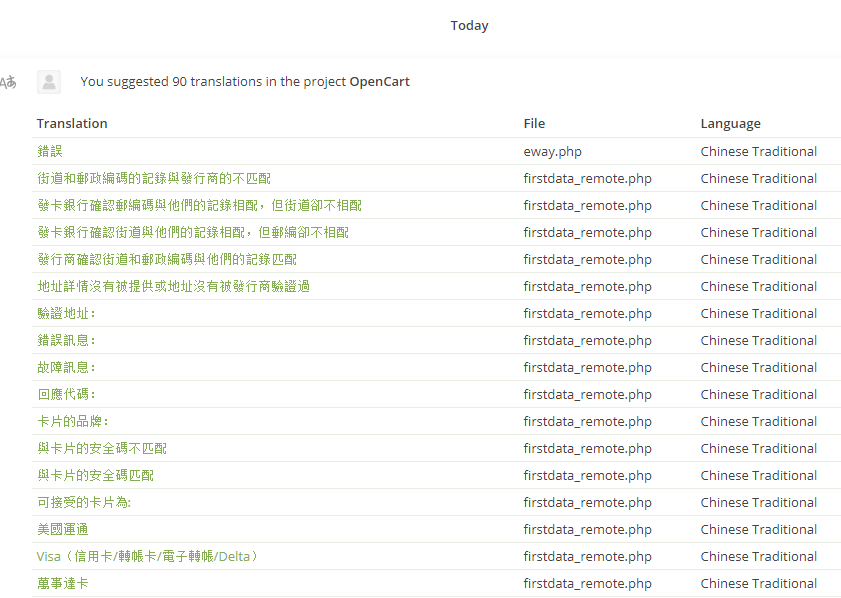The height and width of the screenshot is (598, 841).
Task: Open the 錯誤 translation link
Action: pyautogui.click(x=50, y=152)
